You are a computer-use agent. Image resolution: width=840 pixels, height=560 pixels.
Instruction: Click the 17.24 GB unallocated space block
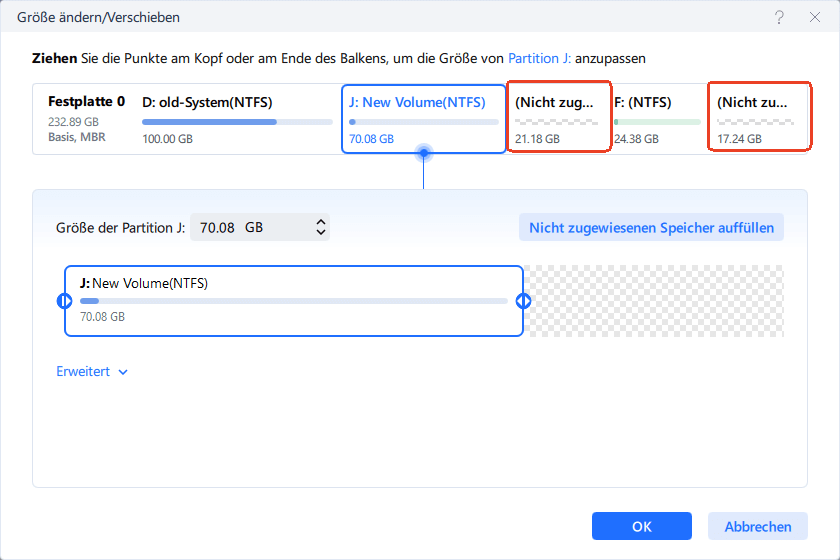click(x=757, y=117)
